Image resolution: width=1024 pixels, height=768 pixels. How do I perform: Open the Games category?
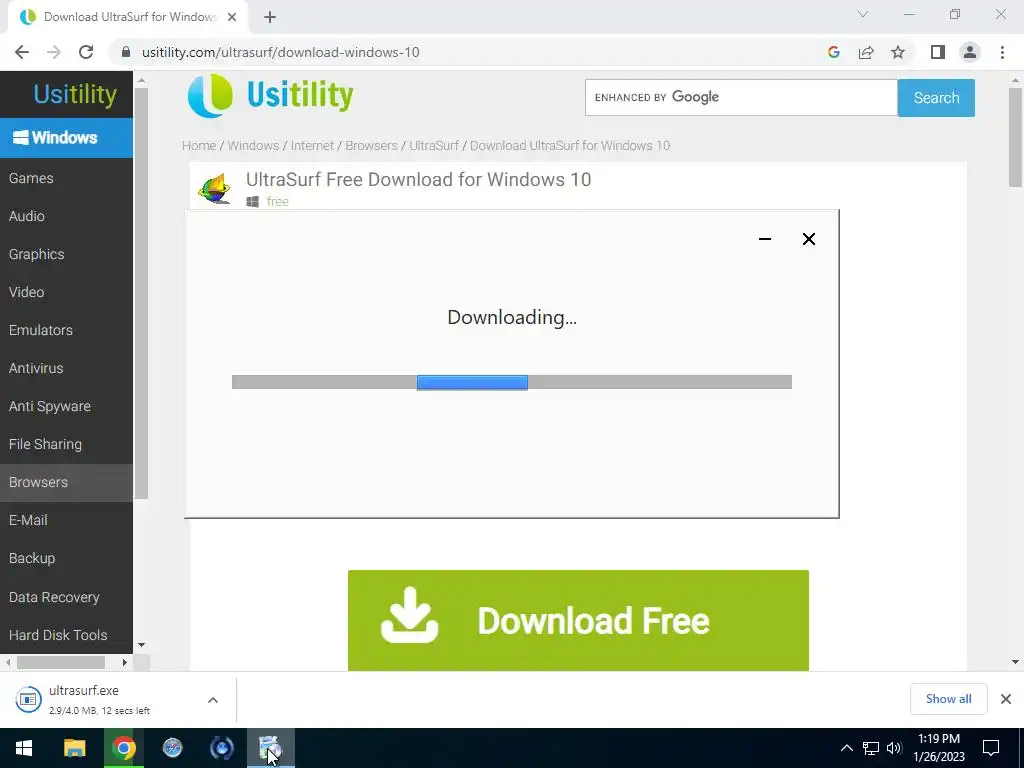tap(66, 178)
